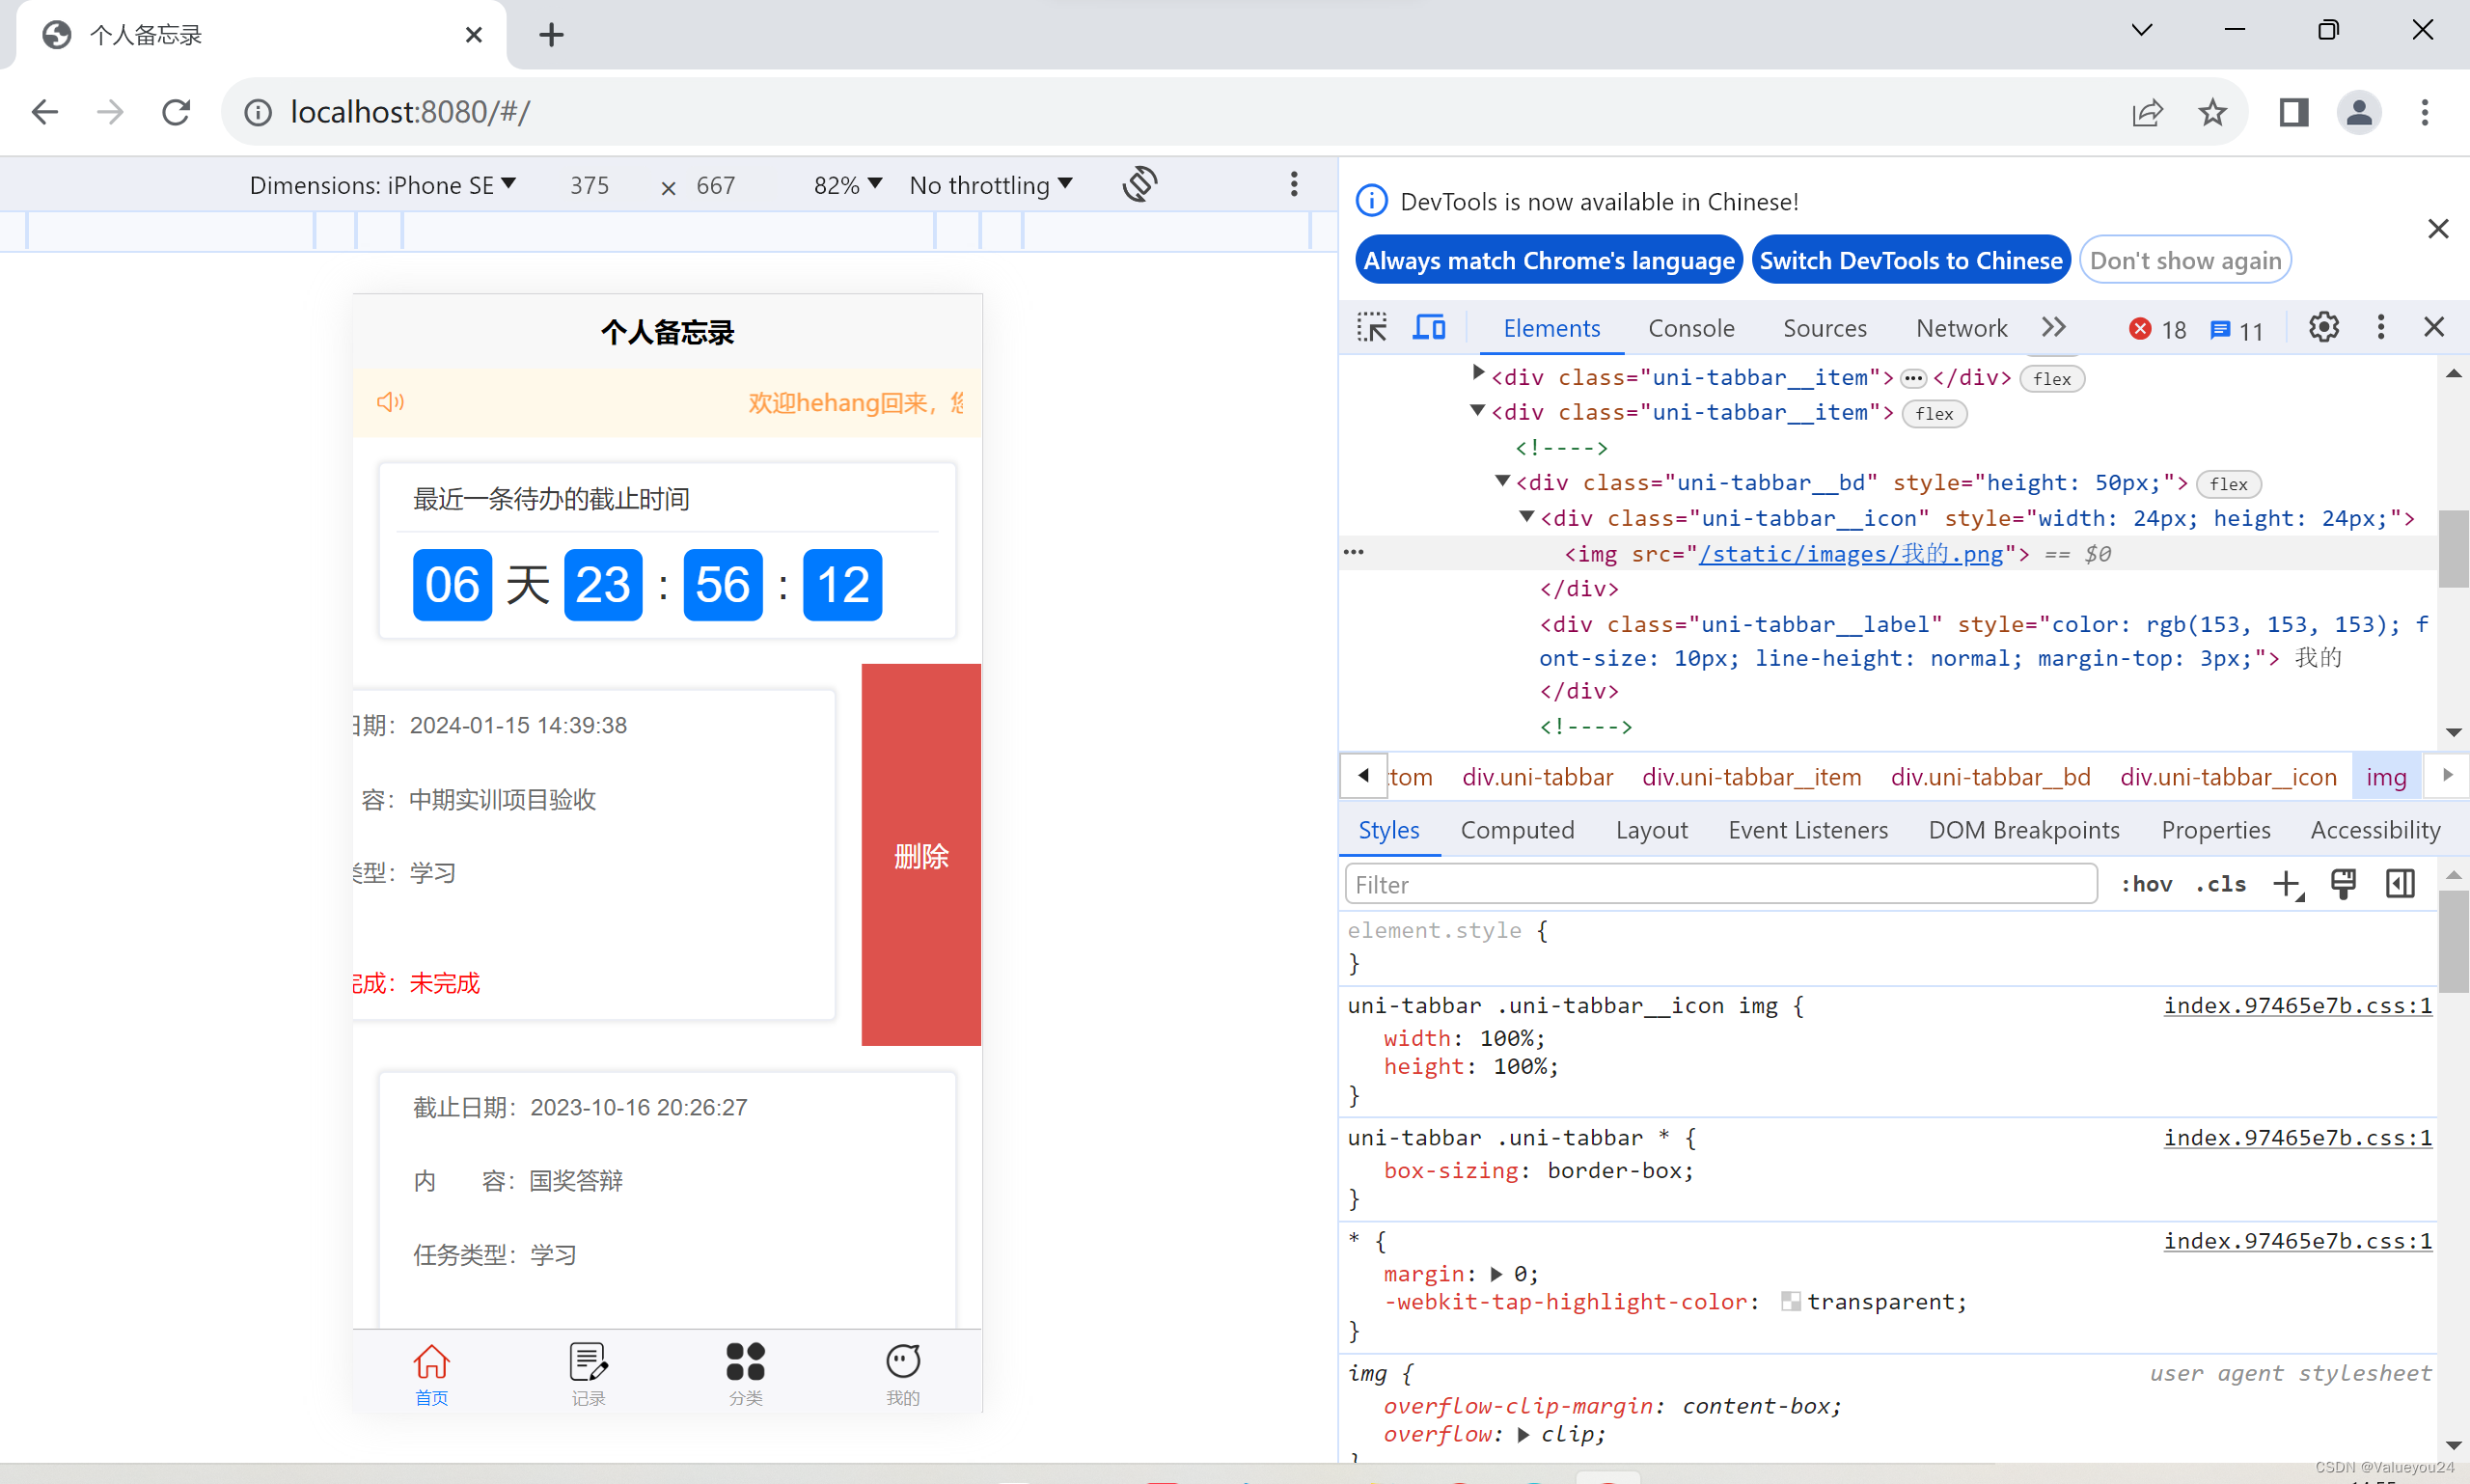Click the flex badge on uni-tabbar__bd

tap(2229, 485)
